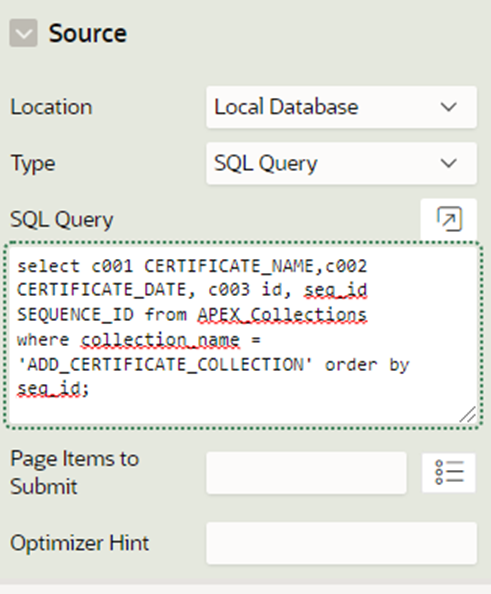
Task: Place cursor after seq_id; at query end
Action: [90, 389]
